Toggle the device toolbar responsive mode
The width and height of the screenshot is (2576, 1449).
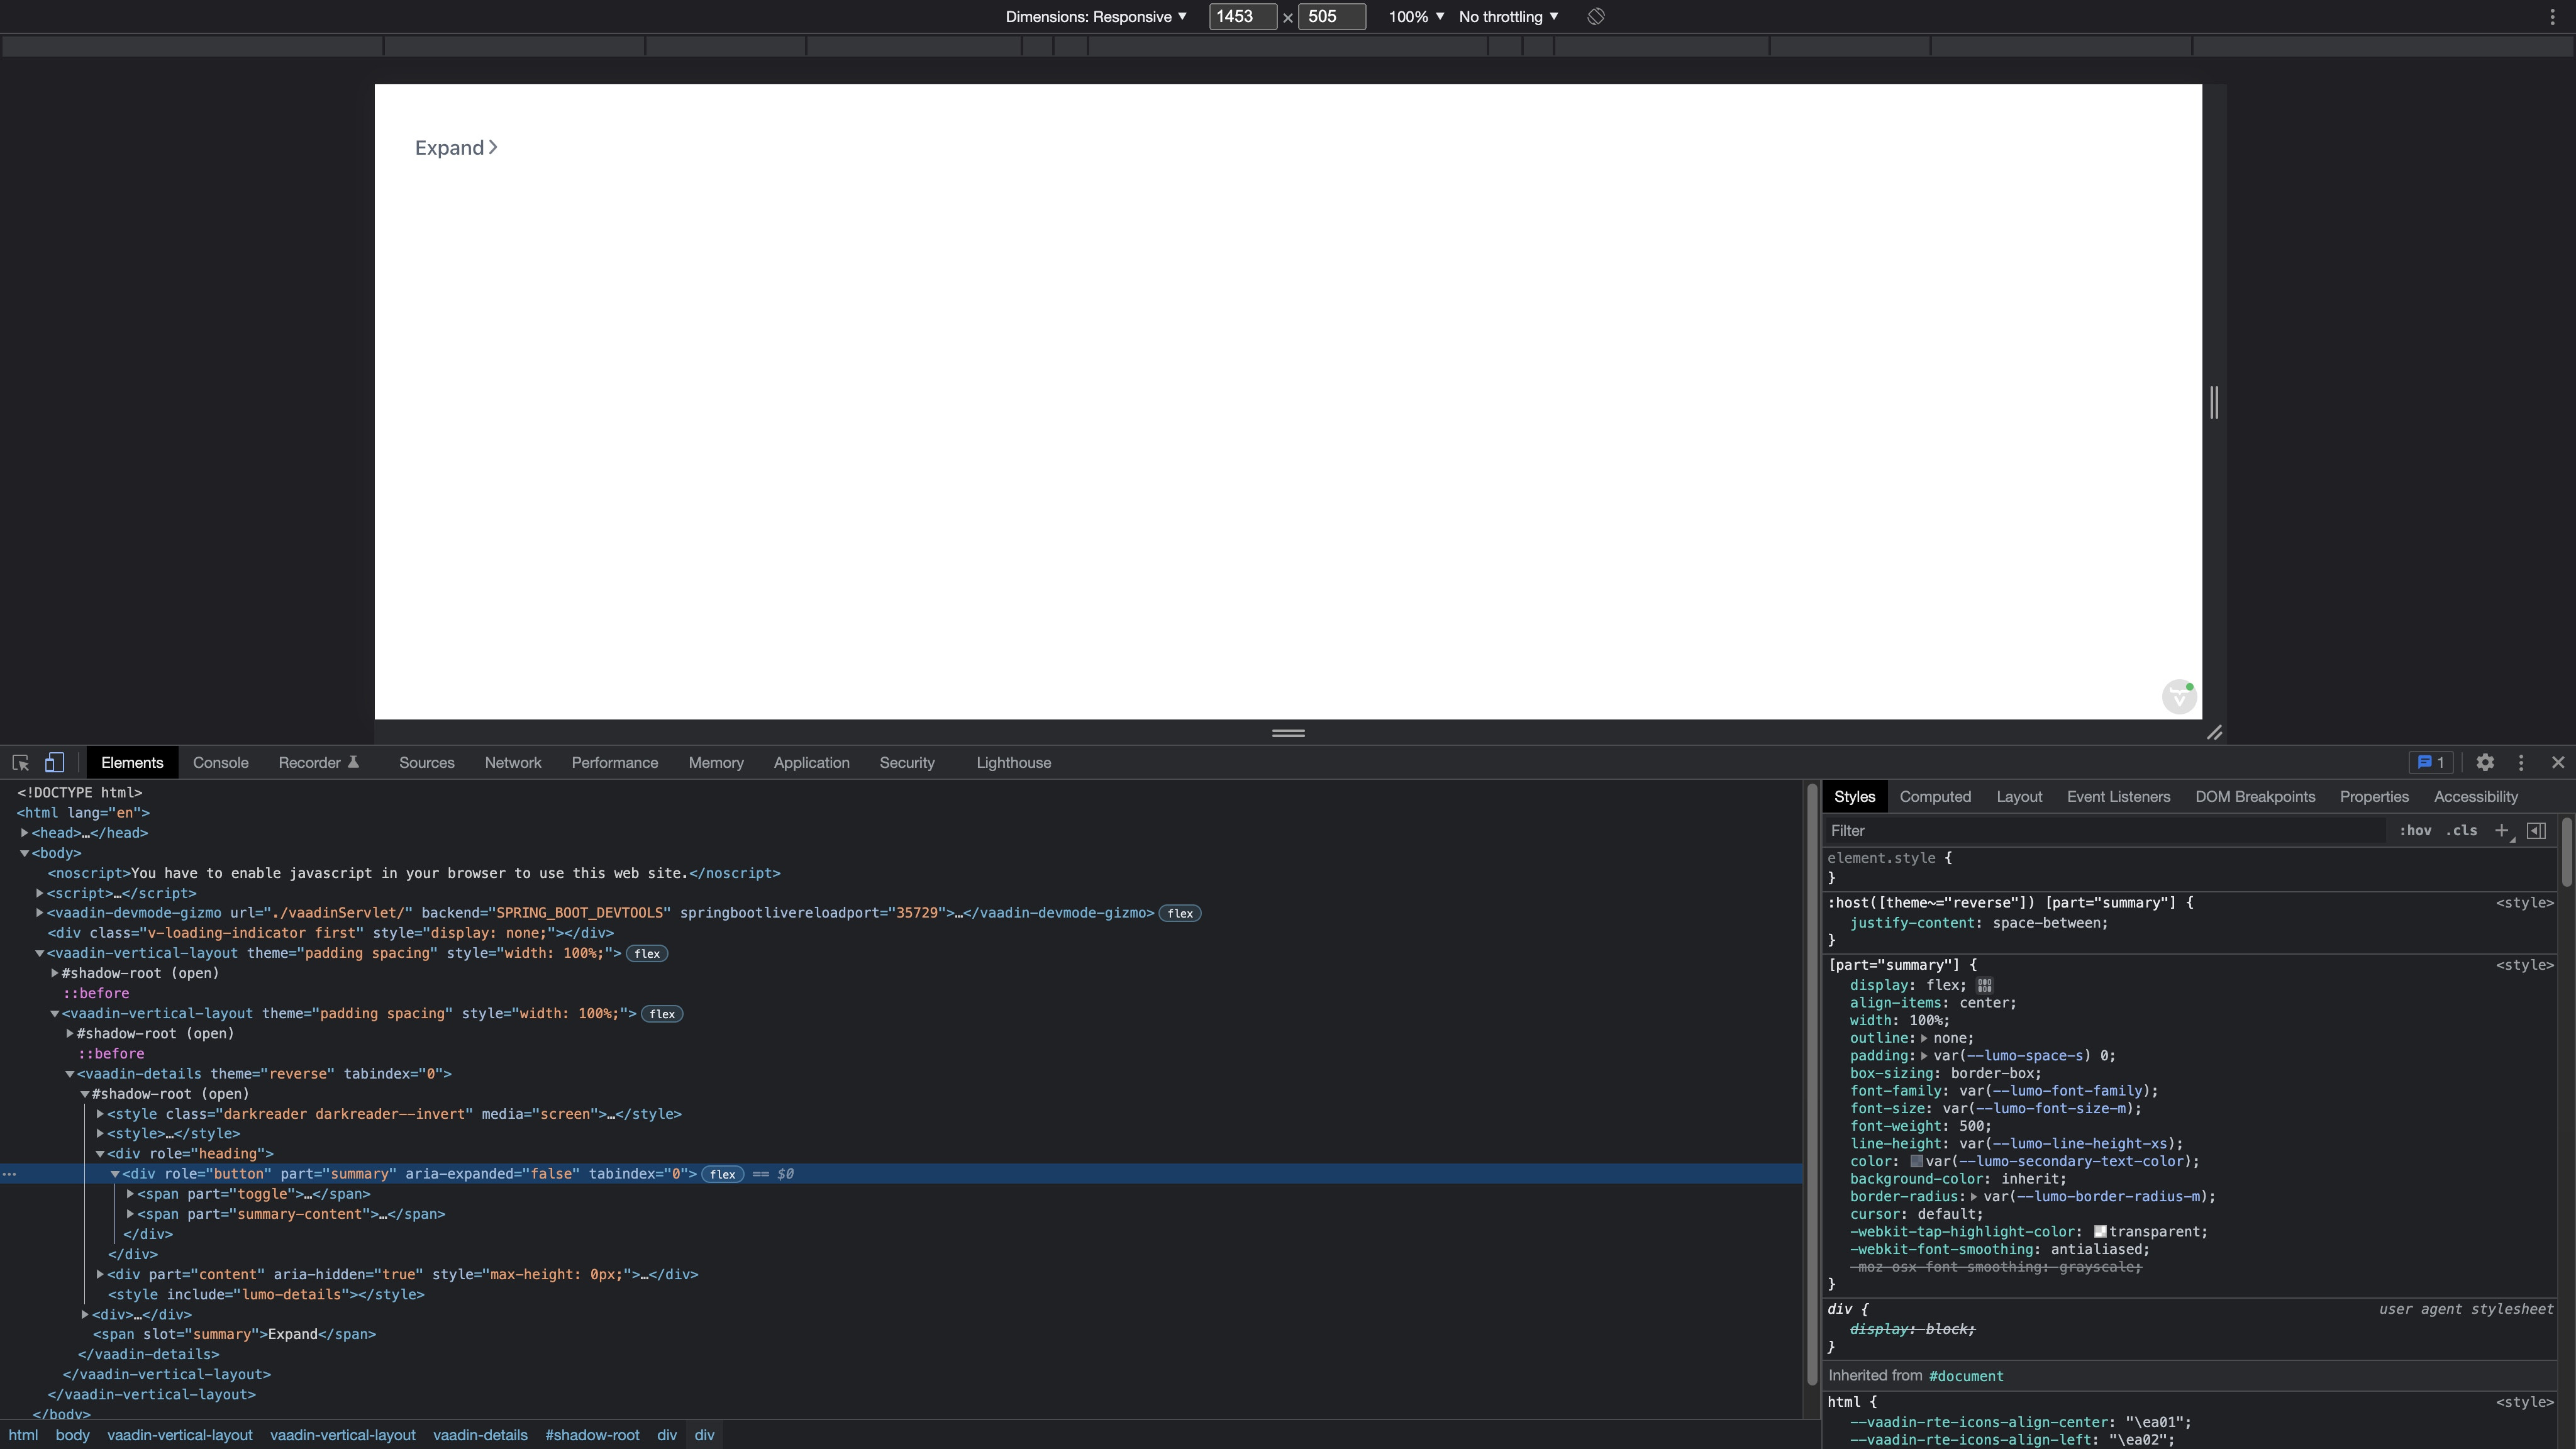[x=53, y=762]
